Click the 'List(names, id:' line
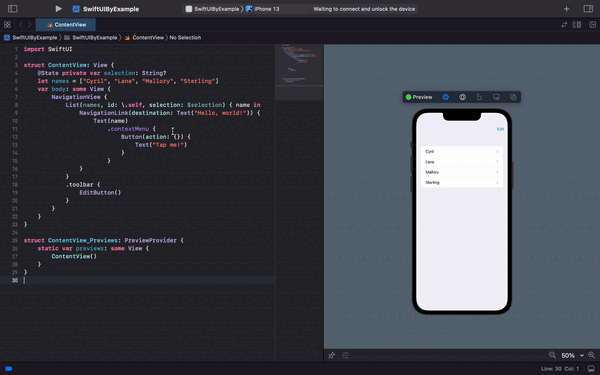 point(163,105)
